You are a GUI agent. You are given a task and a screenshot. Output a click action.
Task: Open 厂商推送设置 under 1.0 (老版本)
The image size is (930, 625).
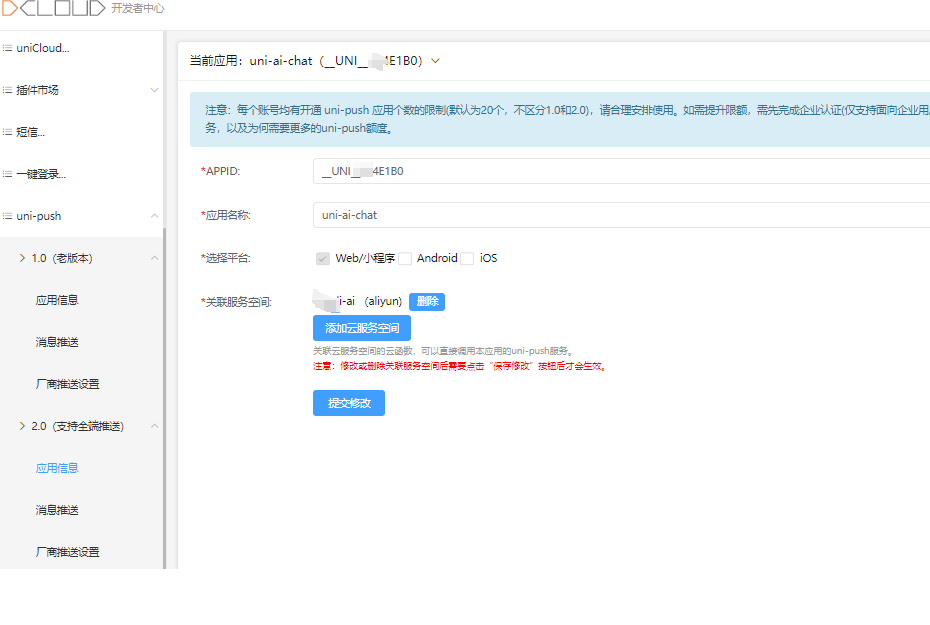click(x=68, y=384)
